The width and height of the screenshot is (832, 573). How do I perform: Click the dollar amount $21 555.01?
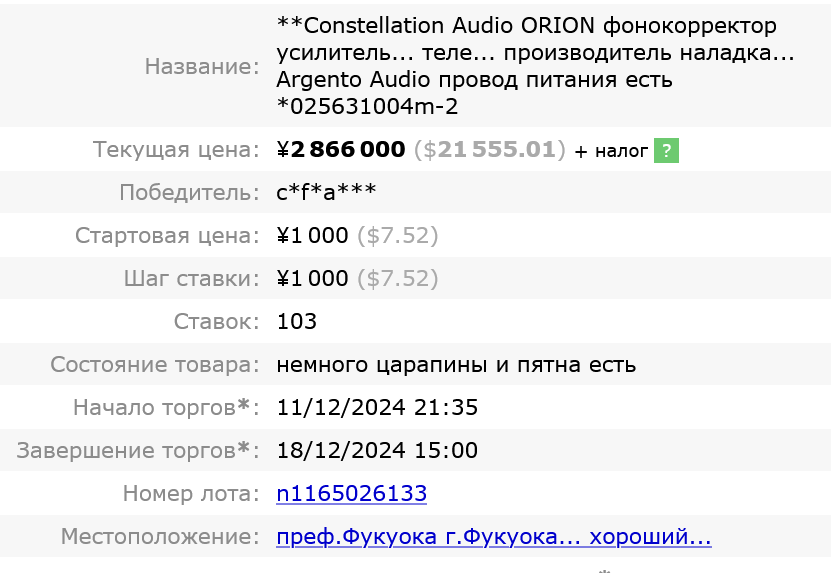click(x=488, y=150)
